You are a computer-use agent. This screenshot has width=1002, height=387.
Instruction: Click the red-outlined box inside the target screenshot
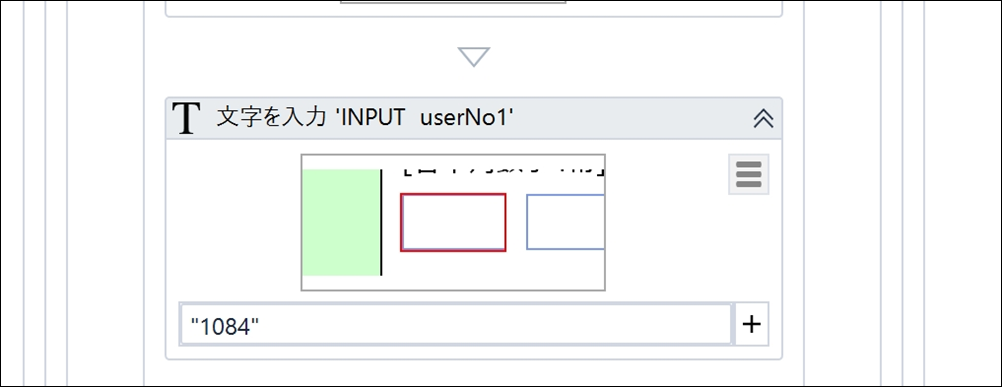click(x=453, y=222)
